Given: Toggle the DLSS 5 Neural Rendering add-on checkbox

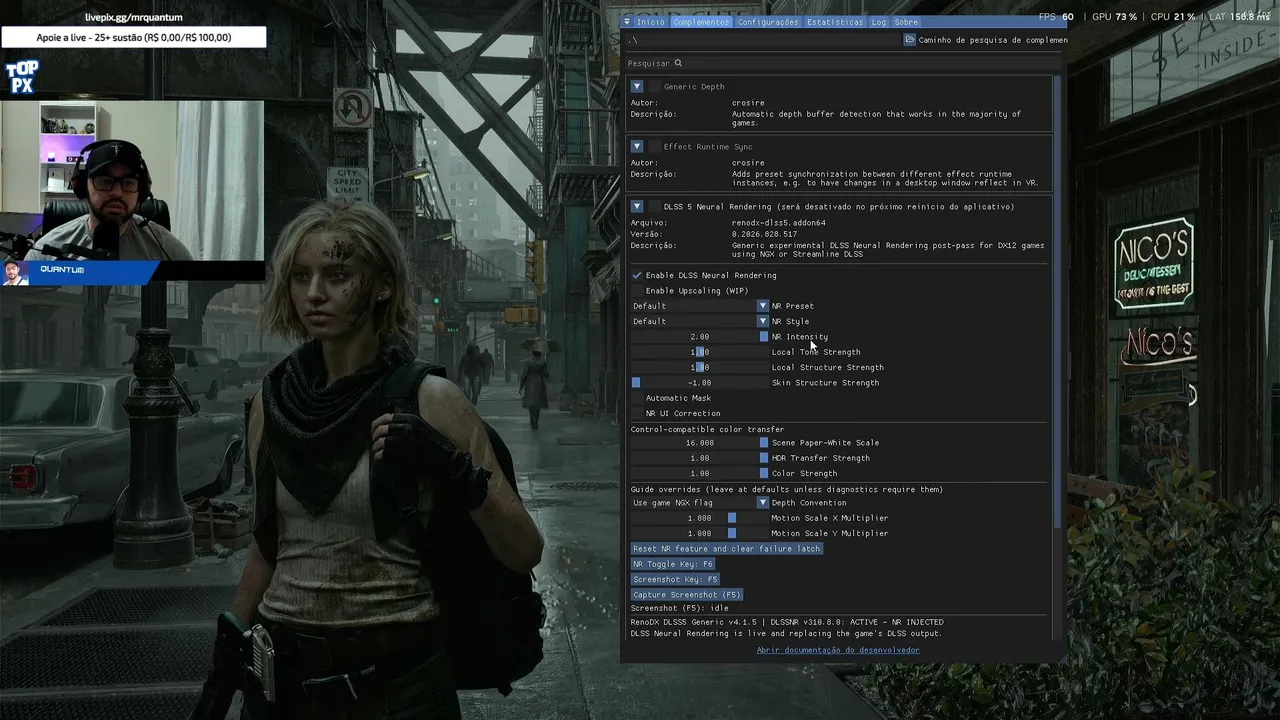Looking at the screenshot, I should tap(654, 207).
